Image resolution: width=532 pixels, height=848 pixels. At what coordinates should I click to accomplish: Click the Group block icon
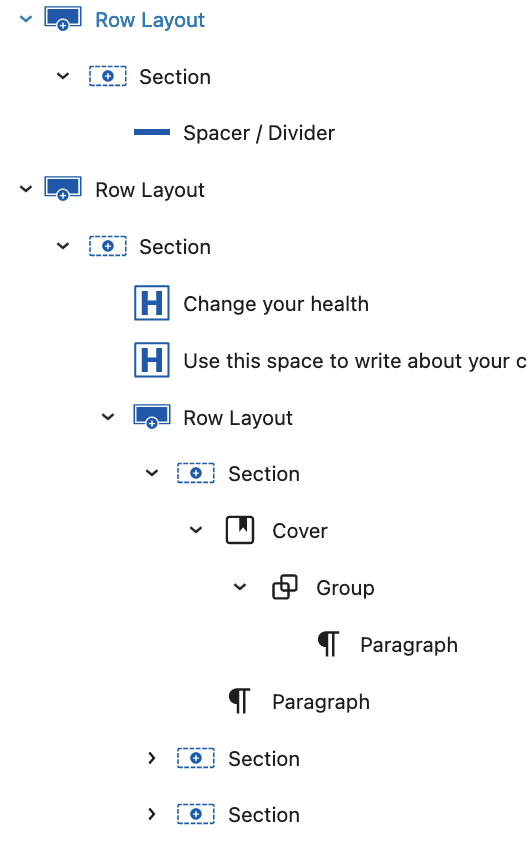(284, 587)
